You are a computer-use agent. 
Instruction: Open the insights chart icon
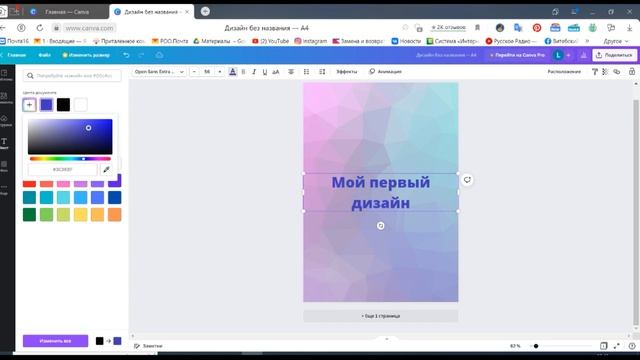click(584, 55)
